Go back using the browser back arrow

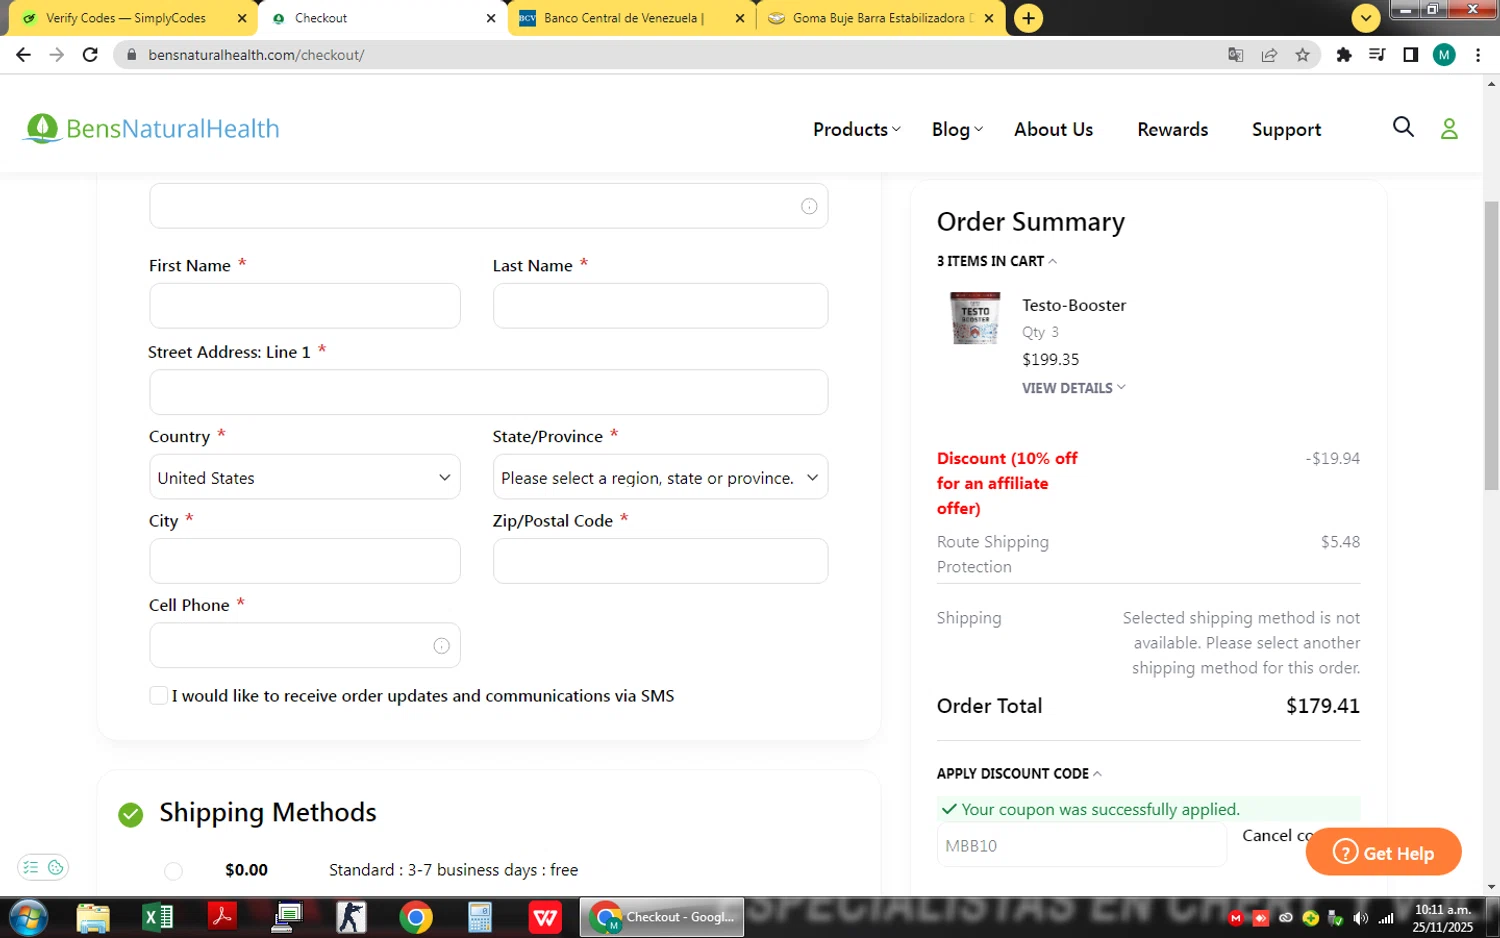pyautogui.click(x=23, y=55)
